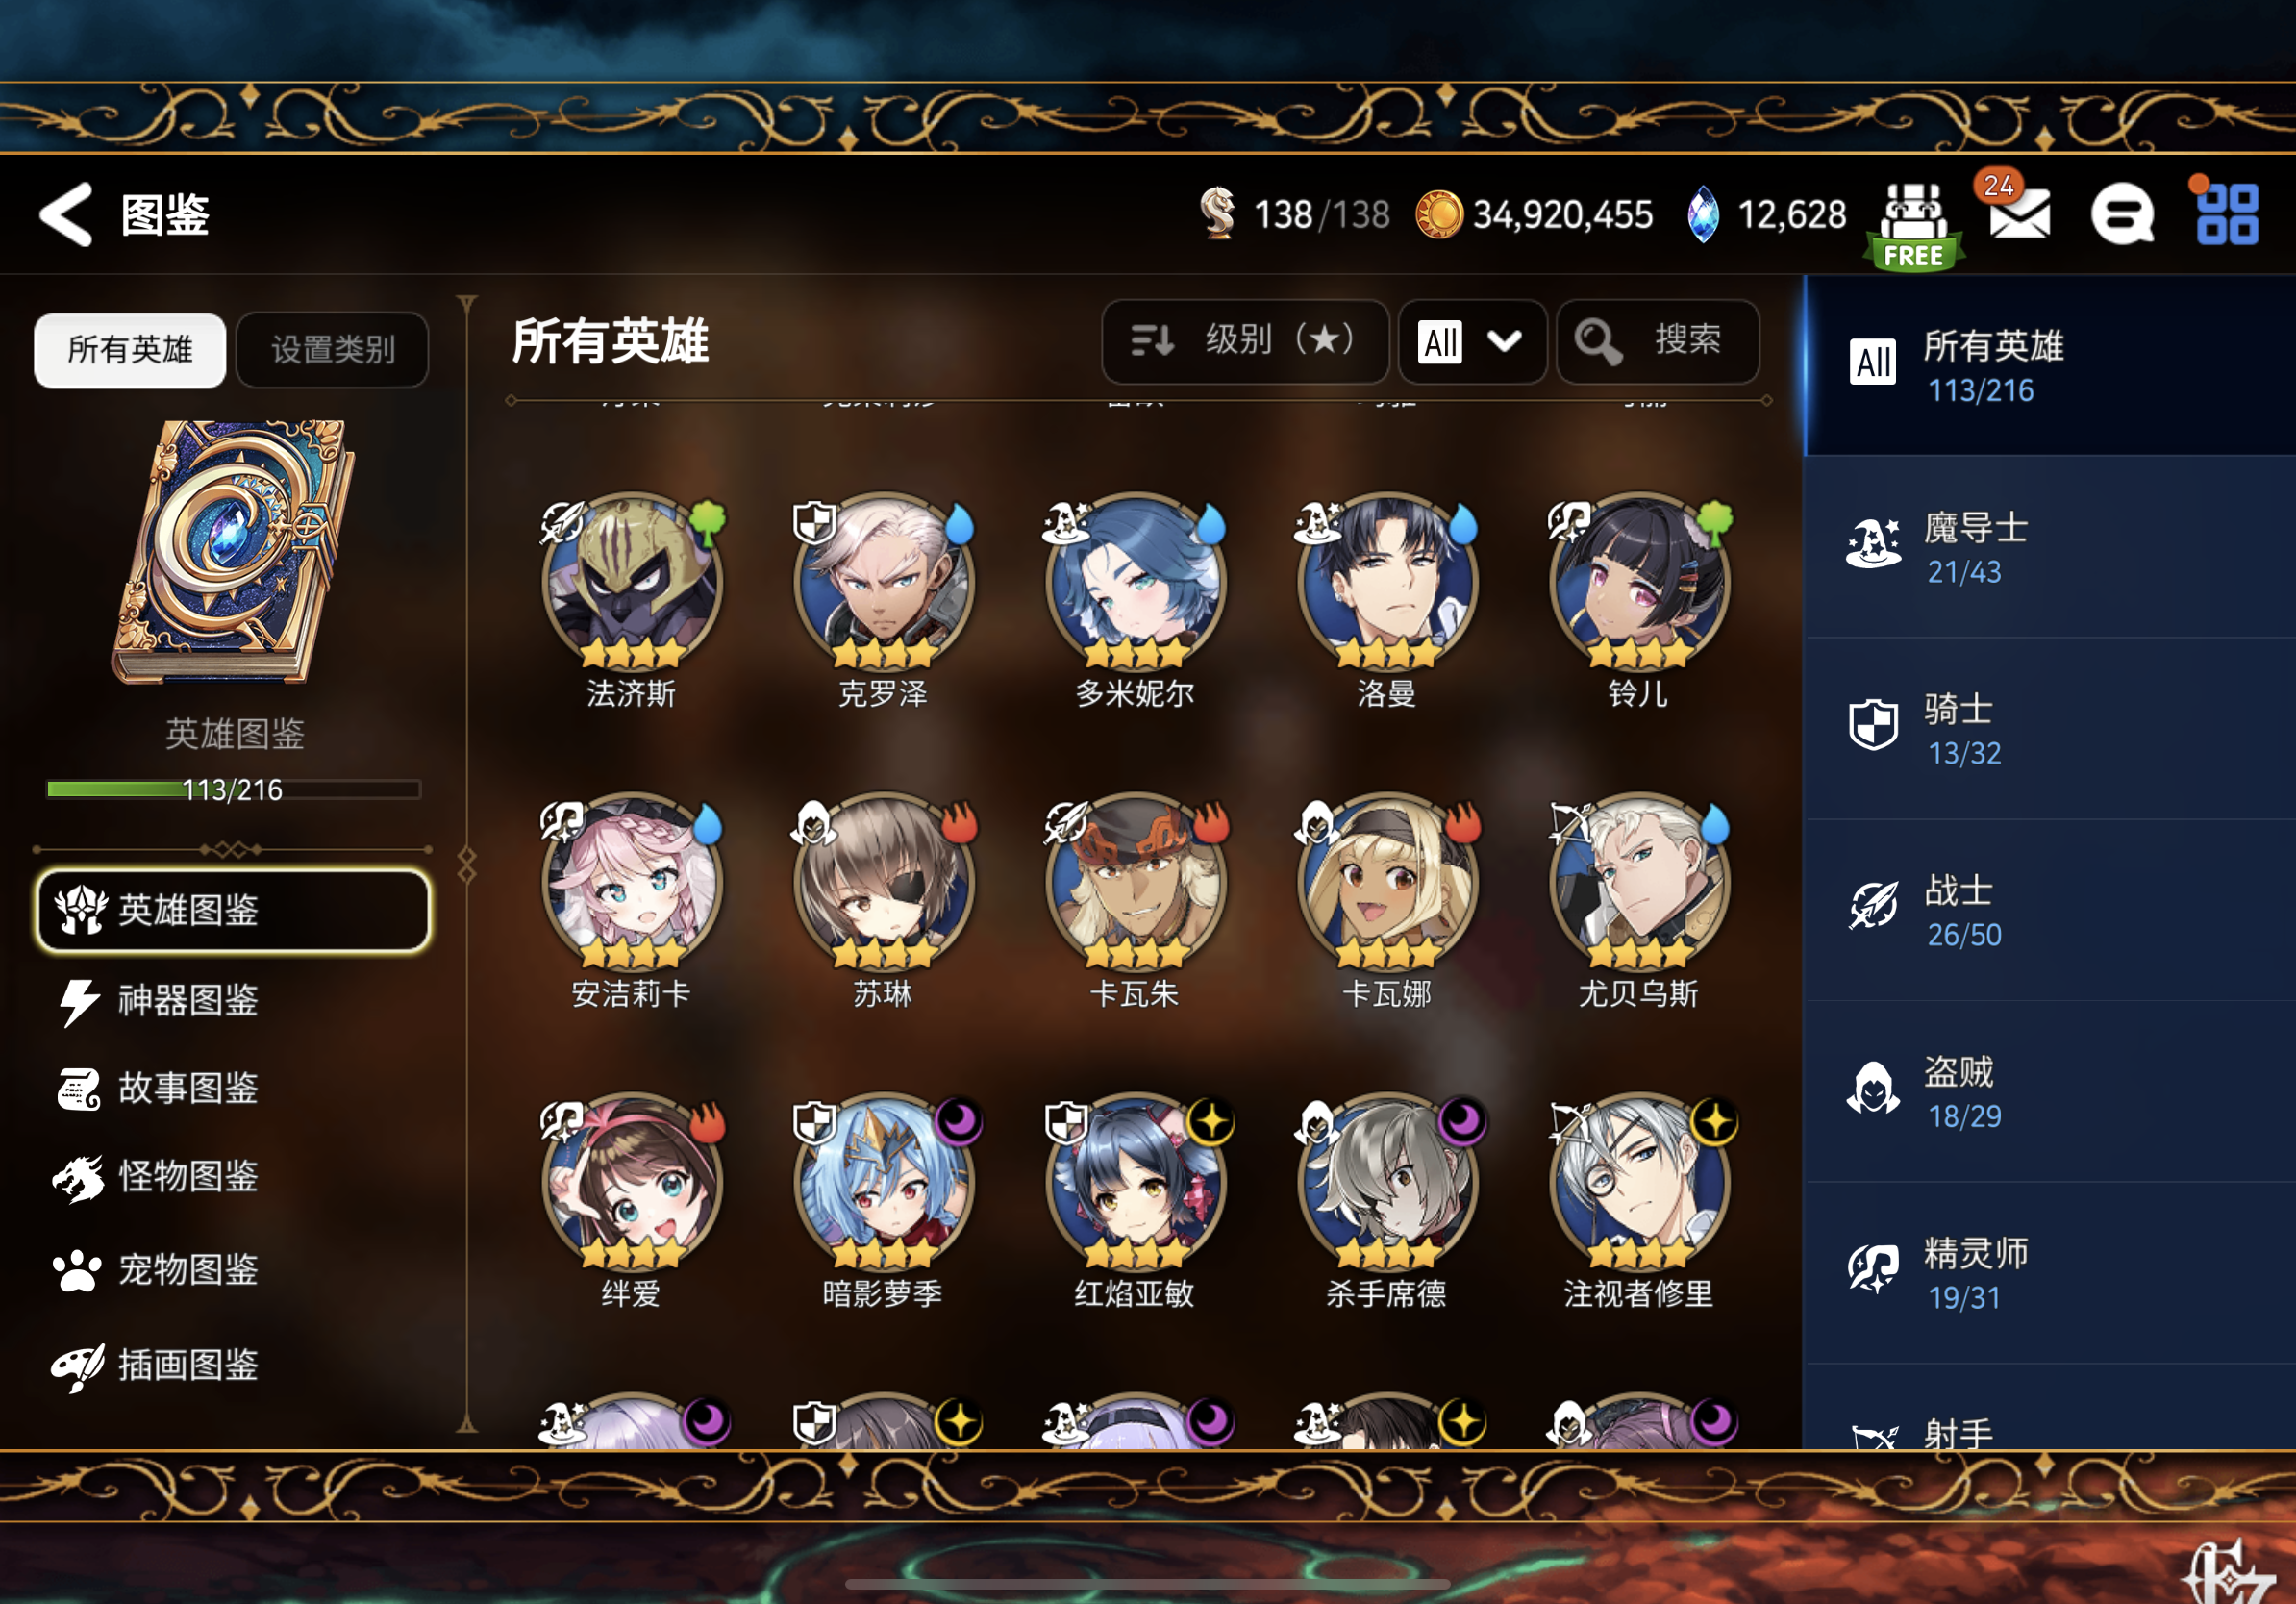Viewport: 2296px width, 1604px height.
Task: Filter heroes by 骑士 class
Action: [x=2050, y=730]
